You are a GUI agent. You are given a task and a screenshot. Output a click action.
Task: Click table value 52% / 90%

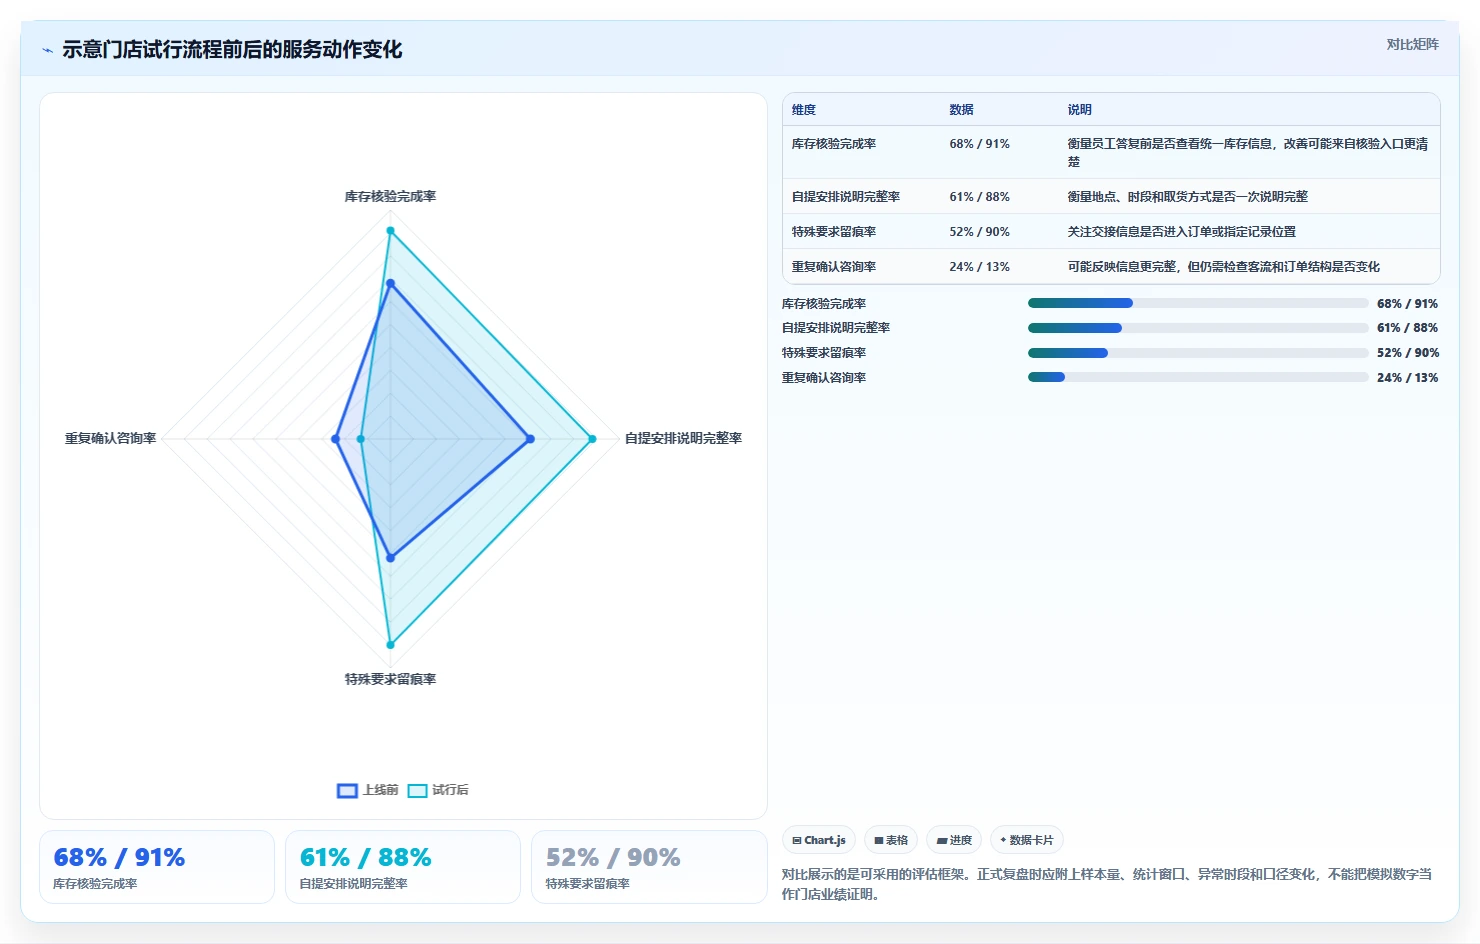(x=979, y=232)
